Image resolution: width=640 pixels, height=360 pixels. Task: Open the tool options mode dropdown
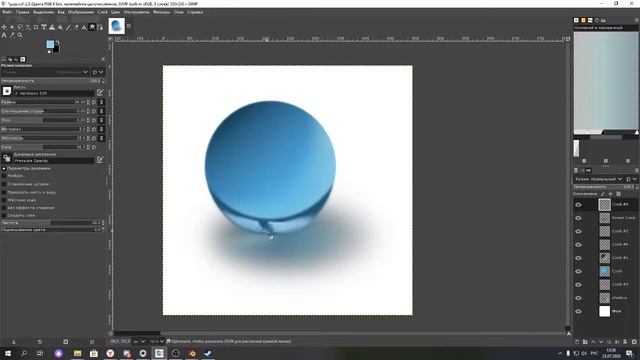pyautogui.click(x=45, y=72)
